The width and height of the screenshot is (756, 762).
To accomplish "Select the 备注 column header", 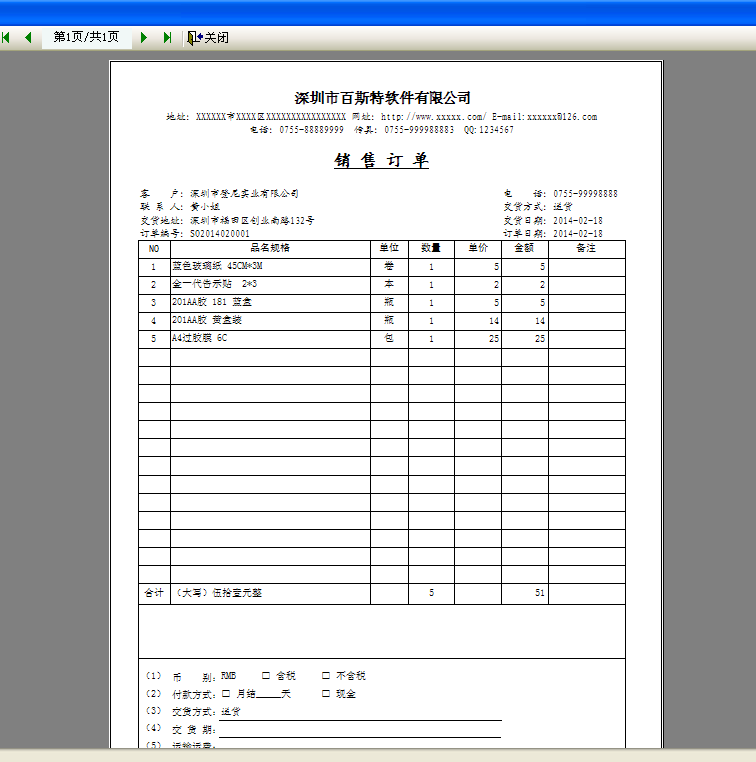I will 586,248.
